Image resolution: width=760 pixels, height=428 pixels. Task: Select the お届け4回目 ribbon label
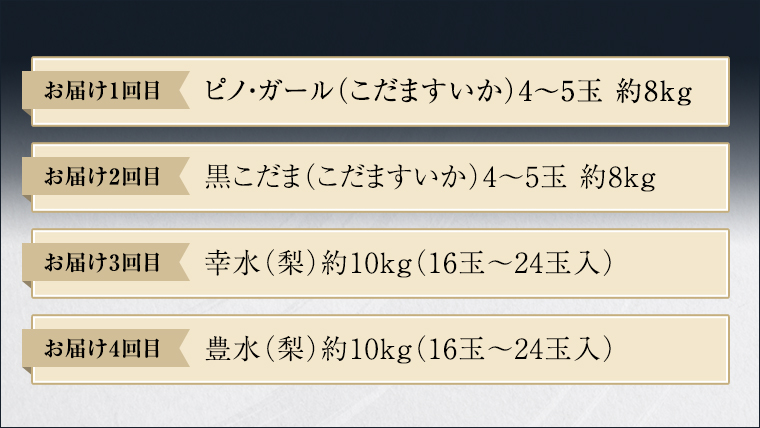(102, 349)
